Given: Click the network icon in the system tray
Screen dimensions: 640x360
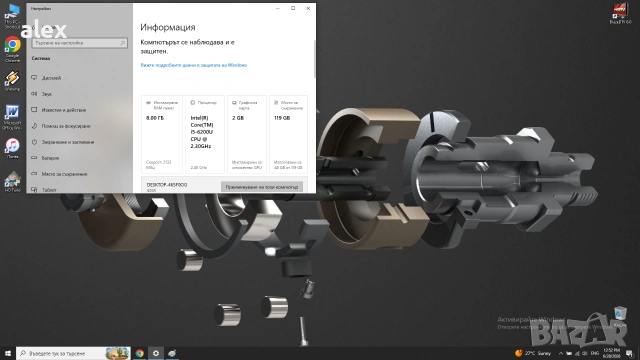Looking at the screenshot, I should (577, 353).
